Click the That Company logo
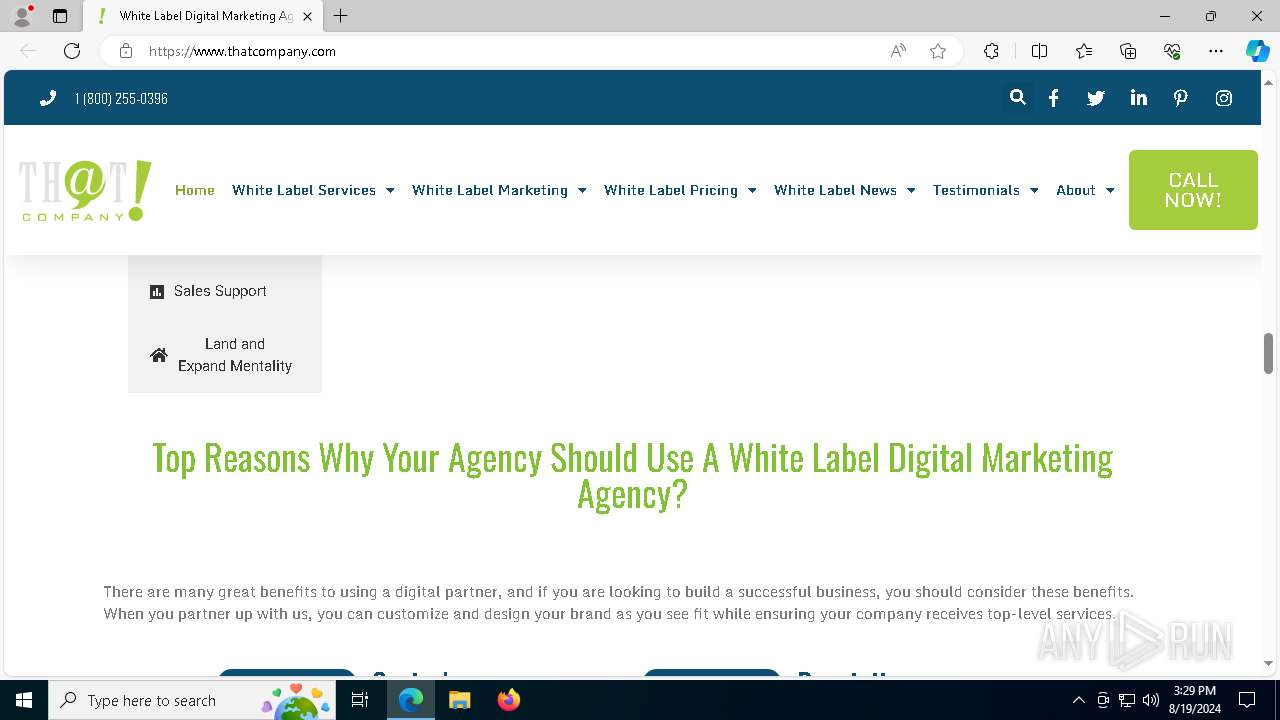 click(x=85, y=190)
